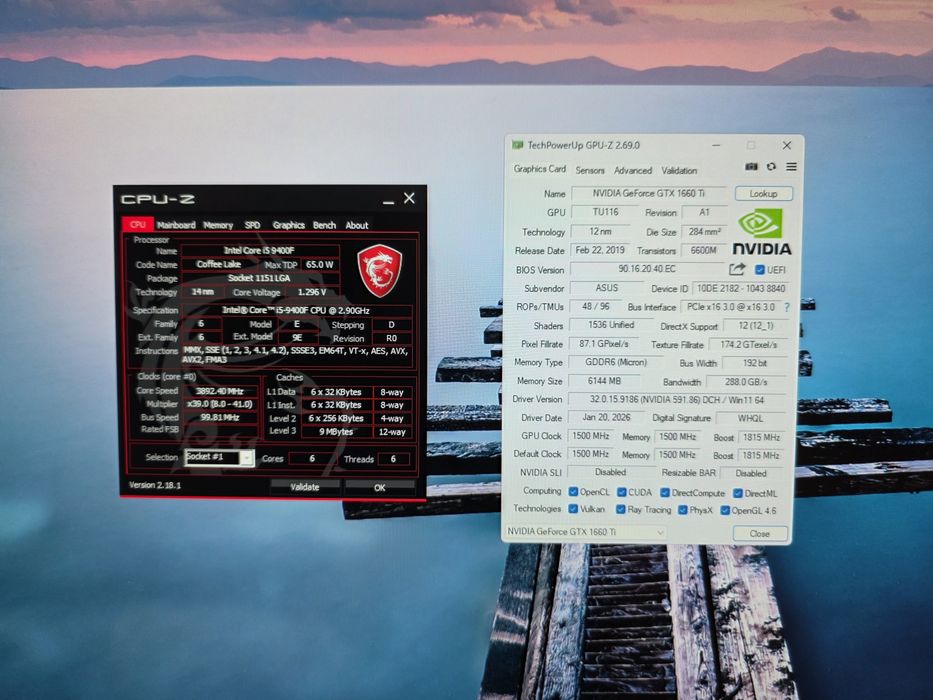Toggle the Vulkan checkbox

[x=573, y=509]
